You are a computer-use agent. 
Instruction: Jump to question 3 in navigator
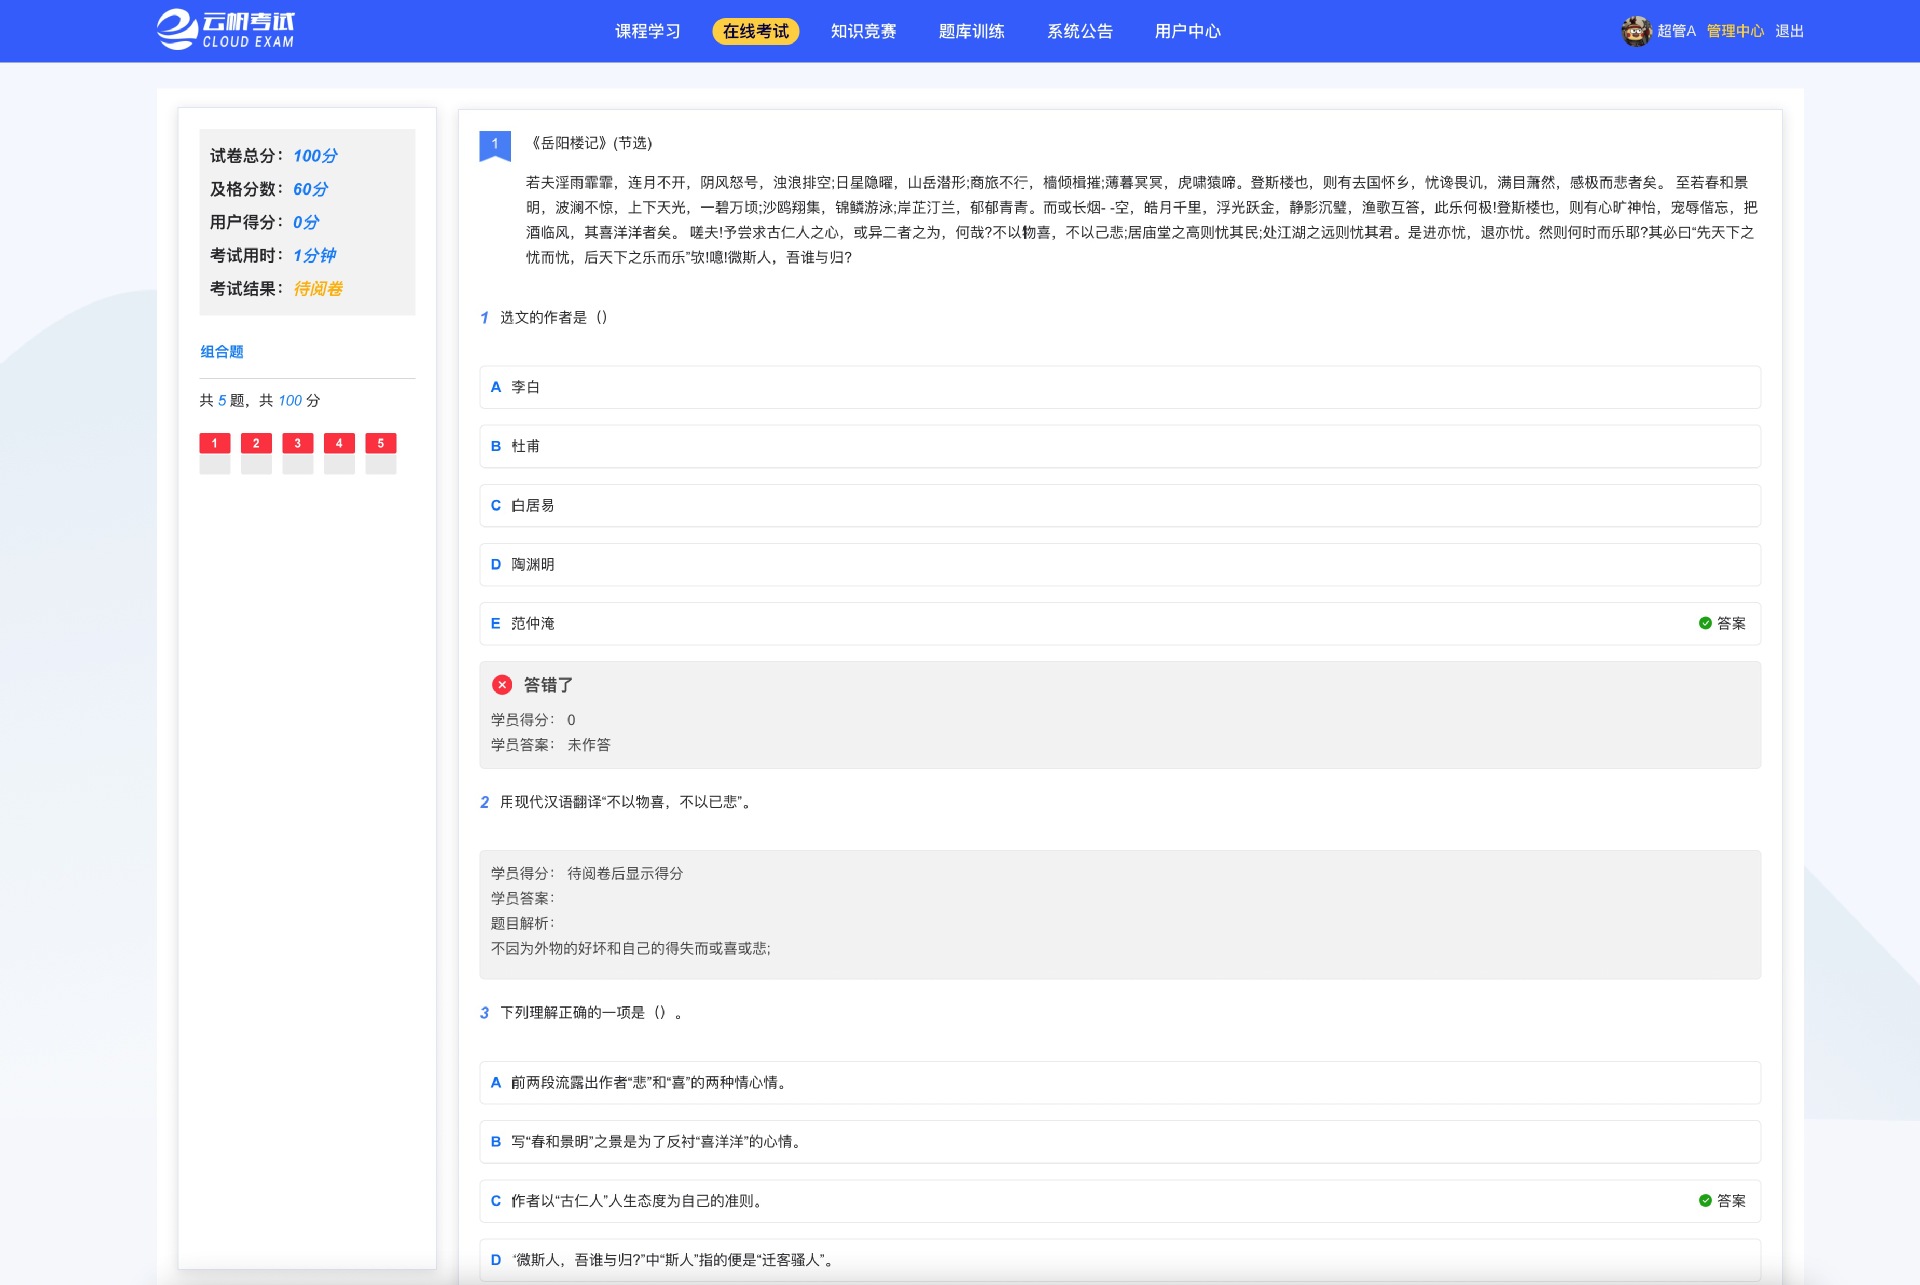tap(298, 453)
